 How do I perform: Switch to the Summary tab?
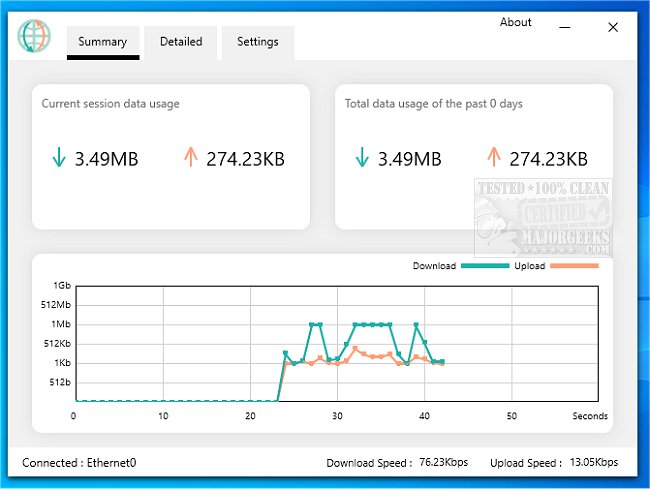pos(102,42)
